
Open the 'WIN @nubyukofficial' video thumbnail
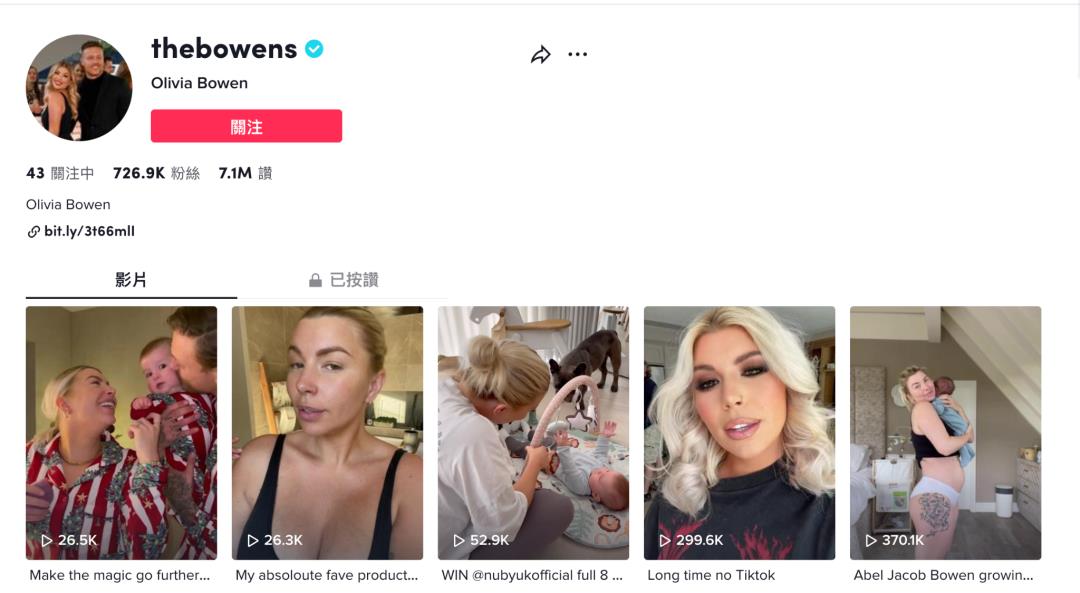coord(533,433)
